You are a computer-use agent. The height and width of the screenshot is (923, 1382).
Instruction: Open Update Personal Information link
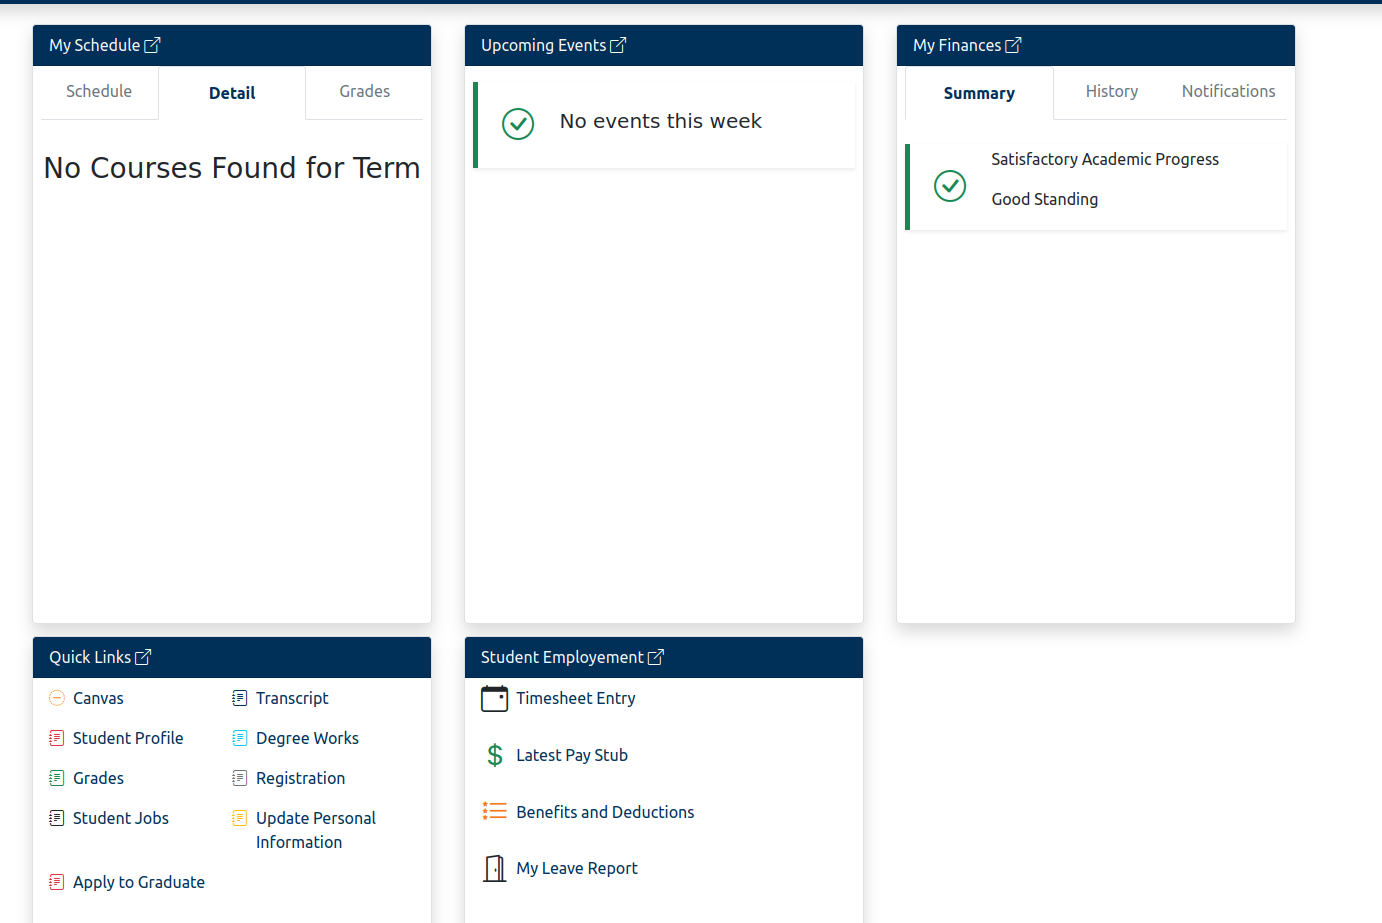tap(316, 830)
